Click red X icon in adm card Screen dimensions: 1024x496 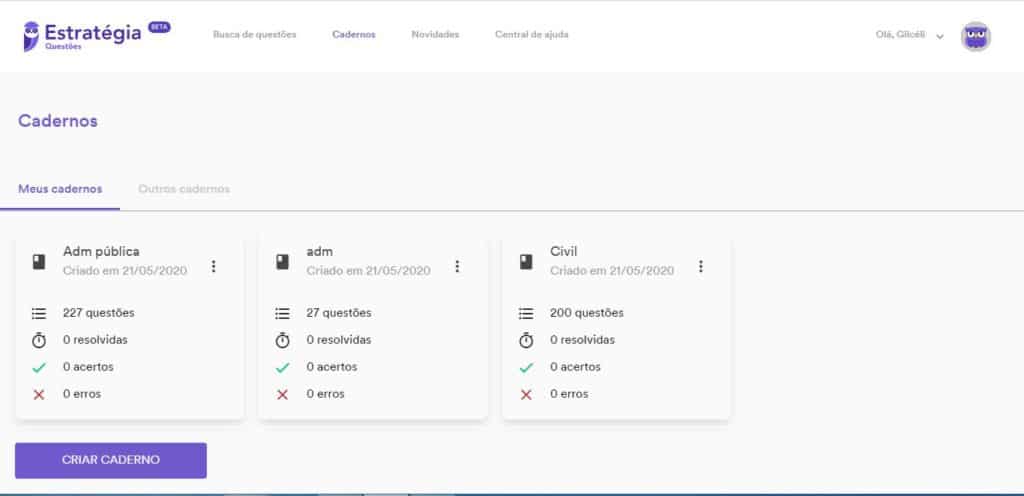(282, 395)
